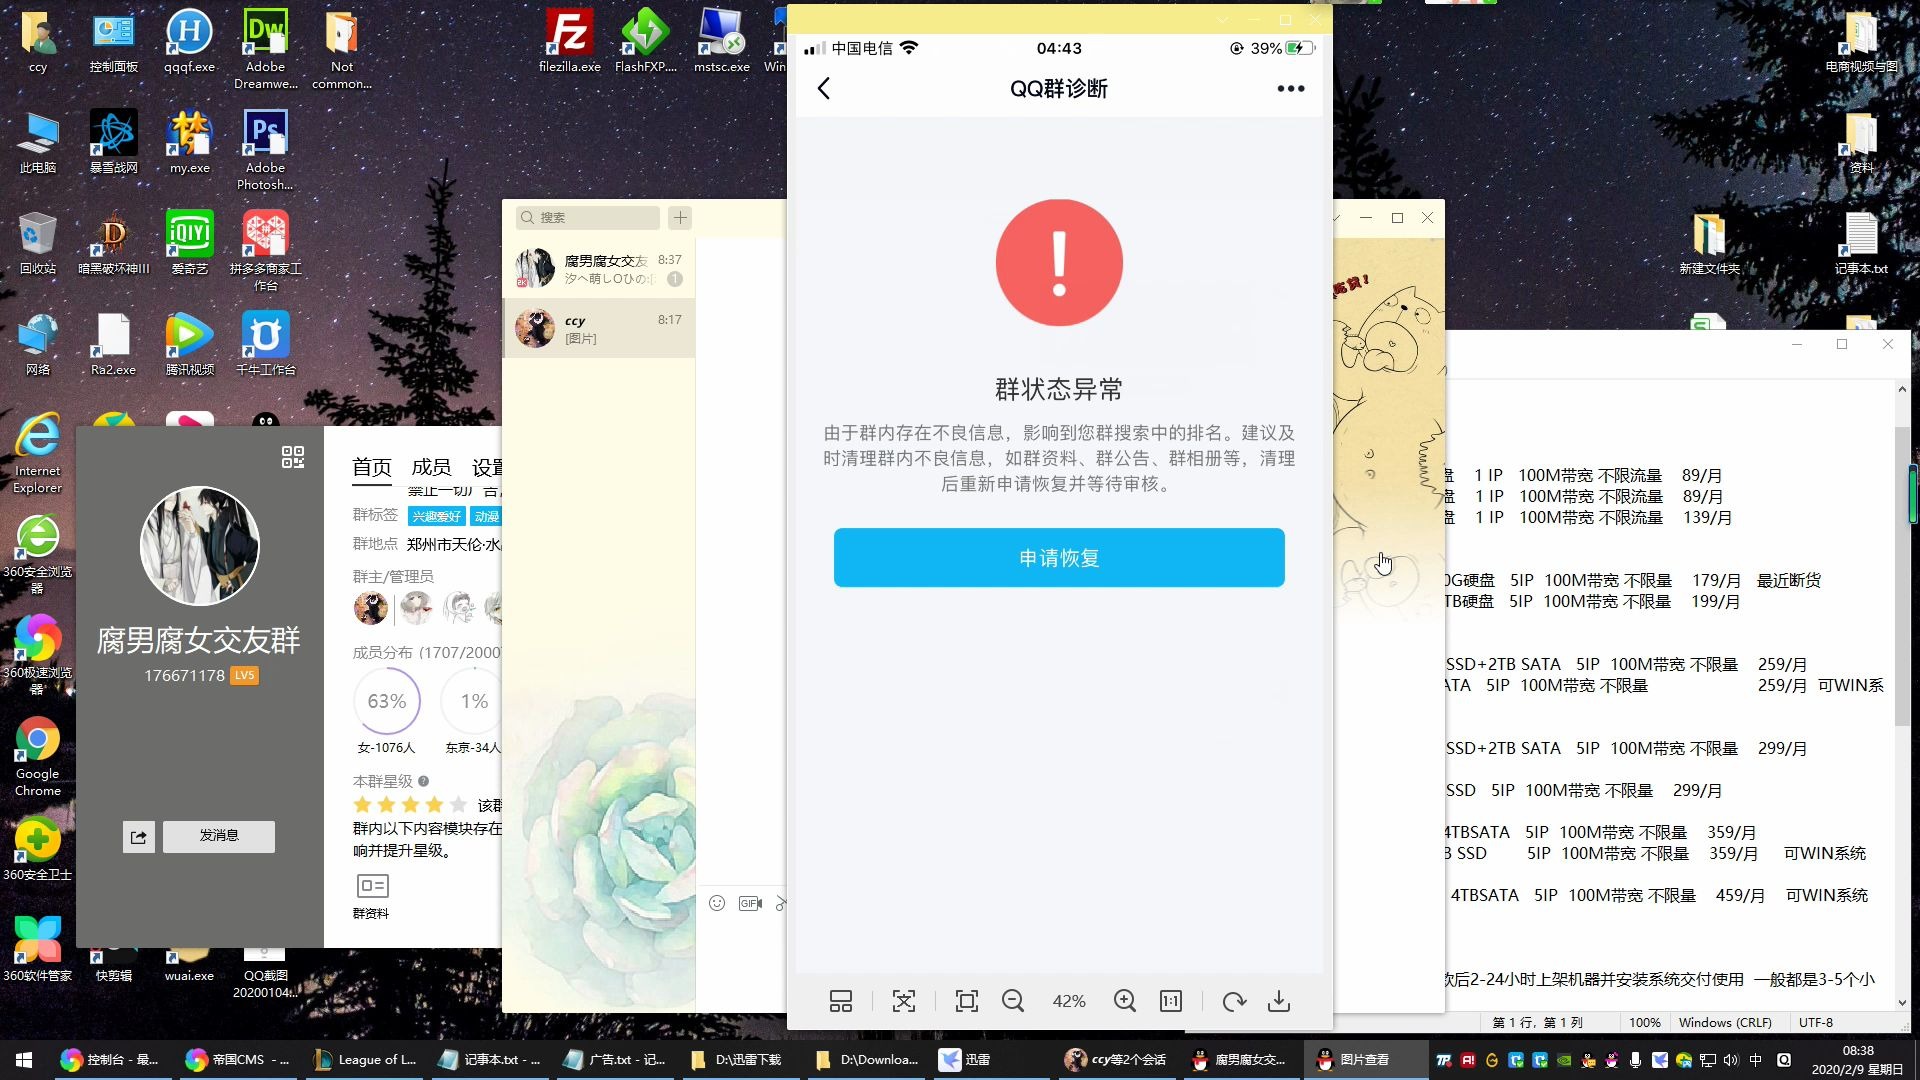Drag the image zoom slider at 42%
Screen dimensions: 1920x1080
[x=1069, y=1001]
